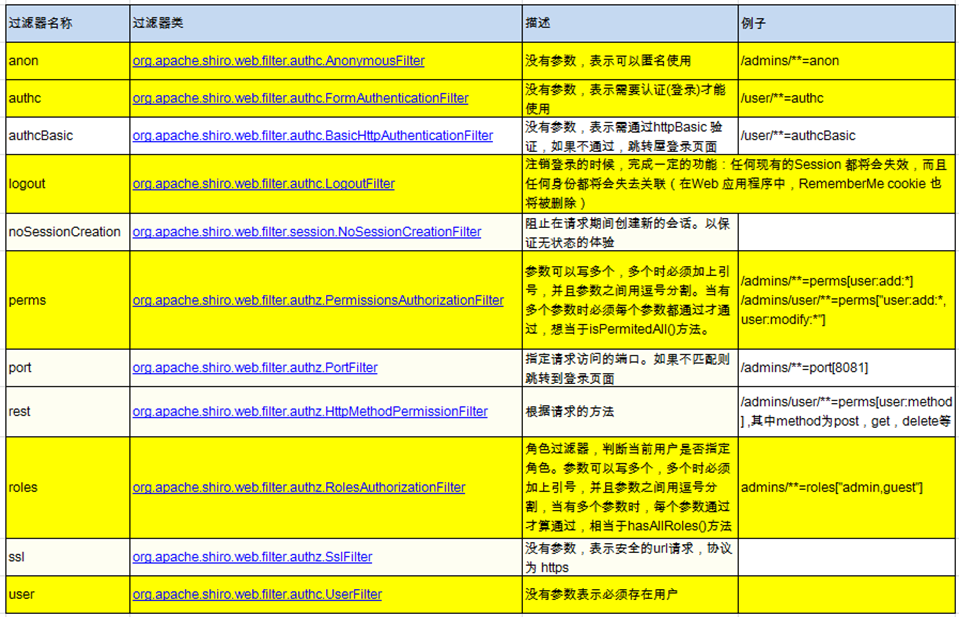959x617 pixels.
Task: Open the BasicHttpAuthenticationFilter class link
Action: point(311,135)
